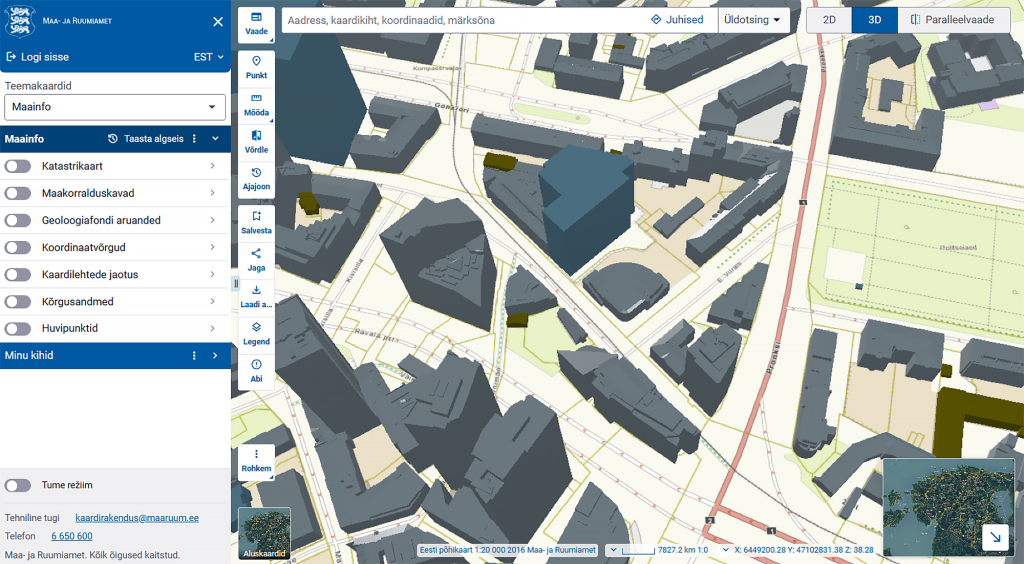Image resolution: width=1024 pixels, height=564 pixels.
Task: Expand Kõrgusandmed row chevron
Action: 212,302
